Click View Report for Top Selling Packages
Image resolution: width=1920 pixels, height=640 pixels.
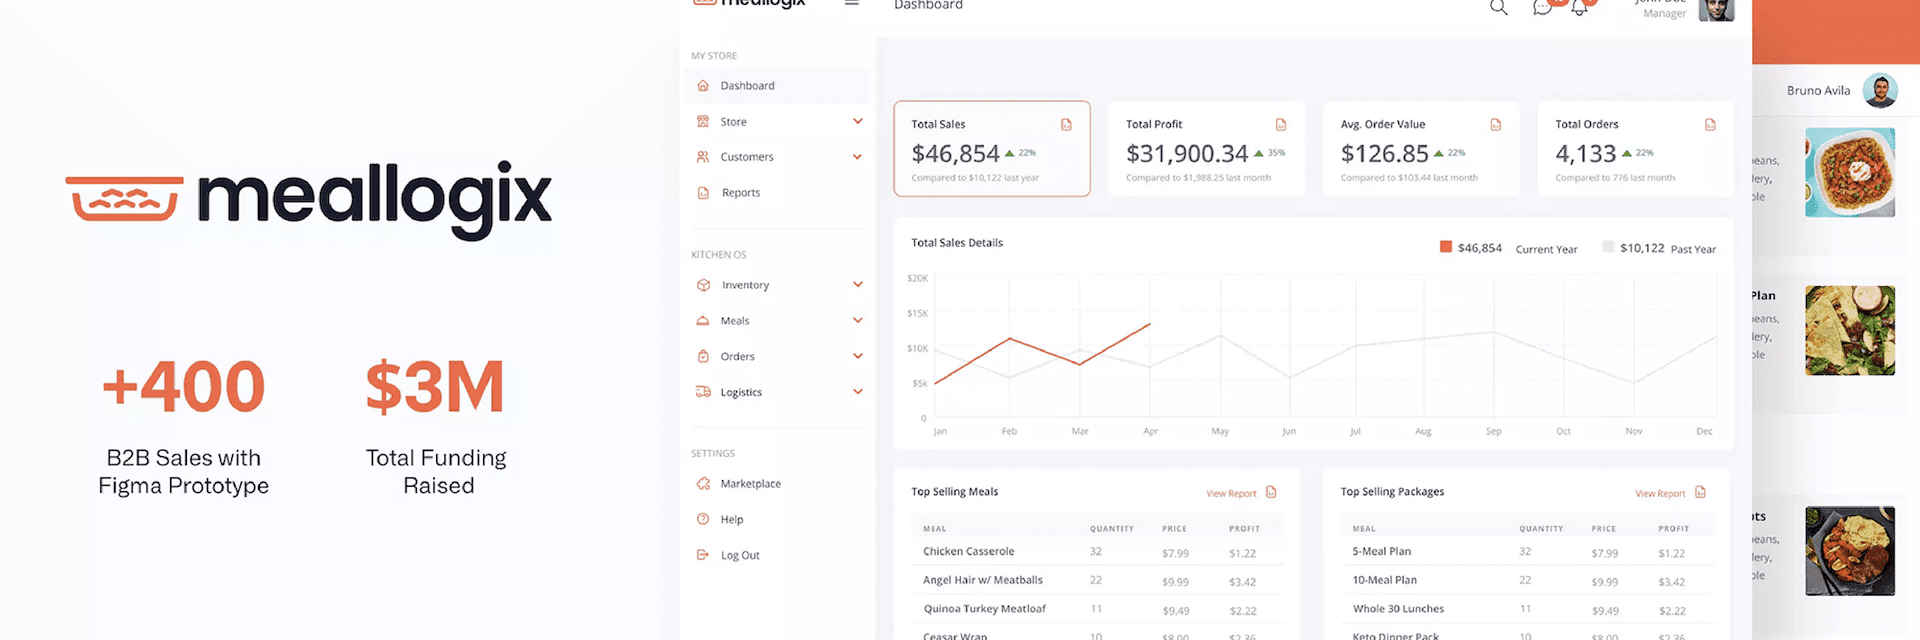click(1660, 493)
